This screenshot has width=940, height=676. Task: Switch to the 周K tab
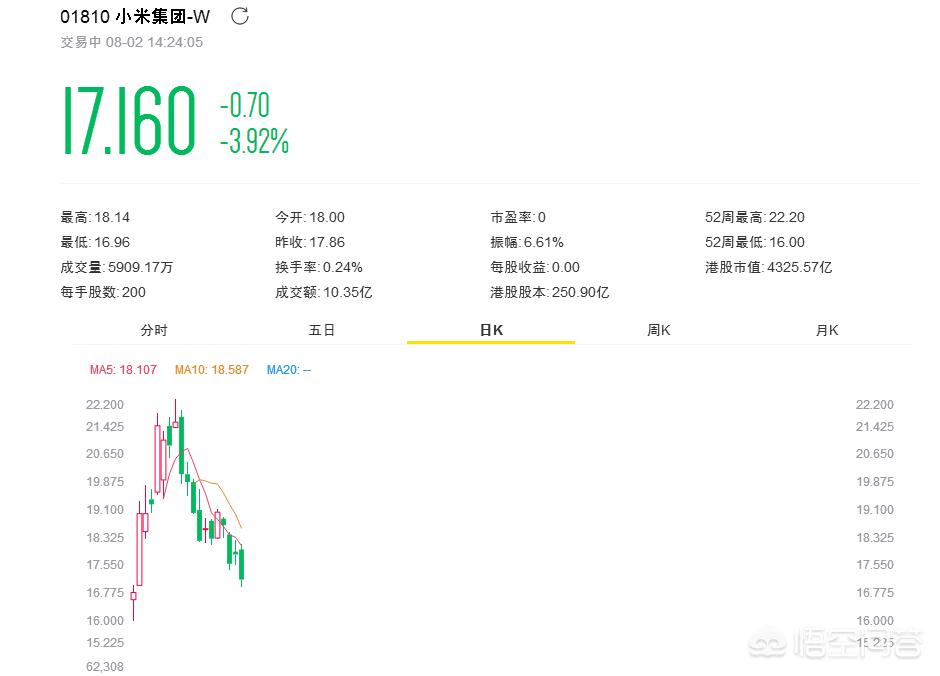tap(658, 330)
